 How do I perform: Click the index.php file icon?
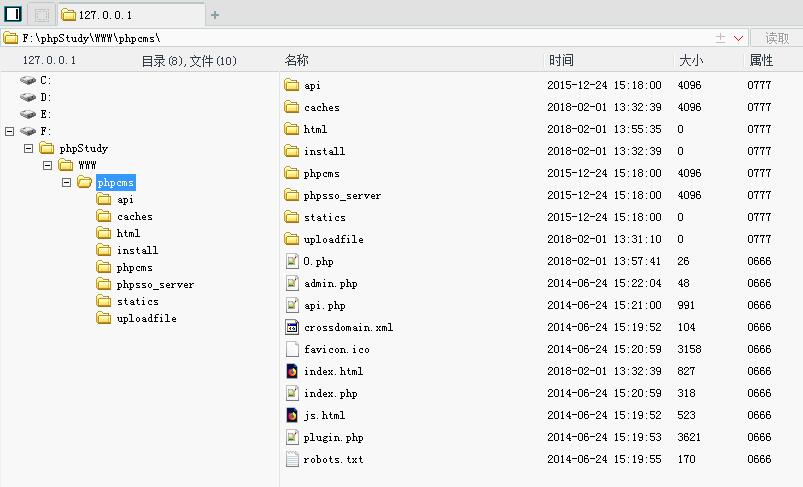[292, 393]
